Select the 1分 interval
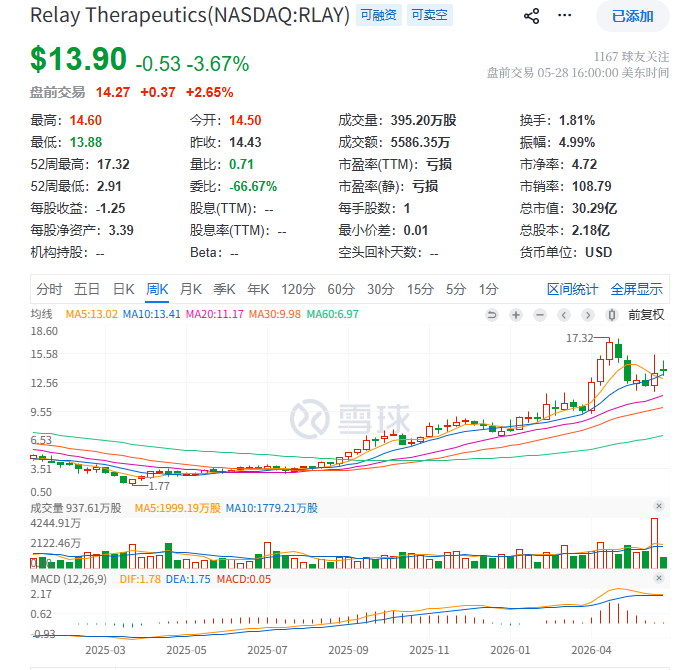Viewport: 685px width, 670px height. 488,289
